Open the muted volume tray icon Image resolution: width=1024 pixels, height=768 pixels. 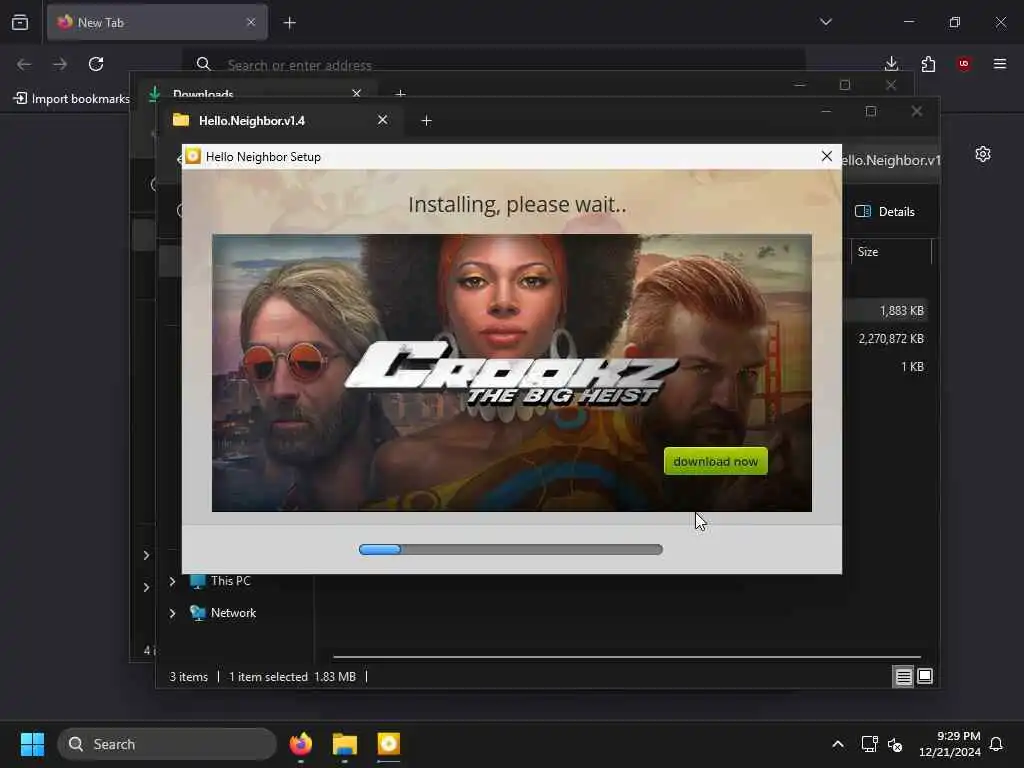click(x=895, y=744)
